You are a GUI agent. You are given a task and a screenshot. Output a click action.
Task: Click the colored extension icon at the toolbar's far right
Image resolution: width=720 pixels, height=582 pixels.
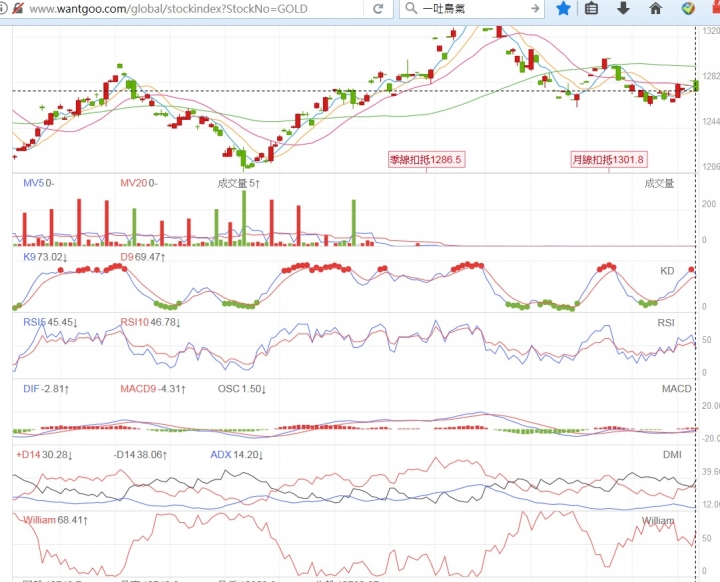[x=687, y=9]
